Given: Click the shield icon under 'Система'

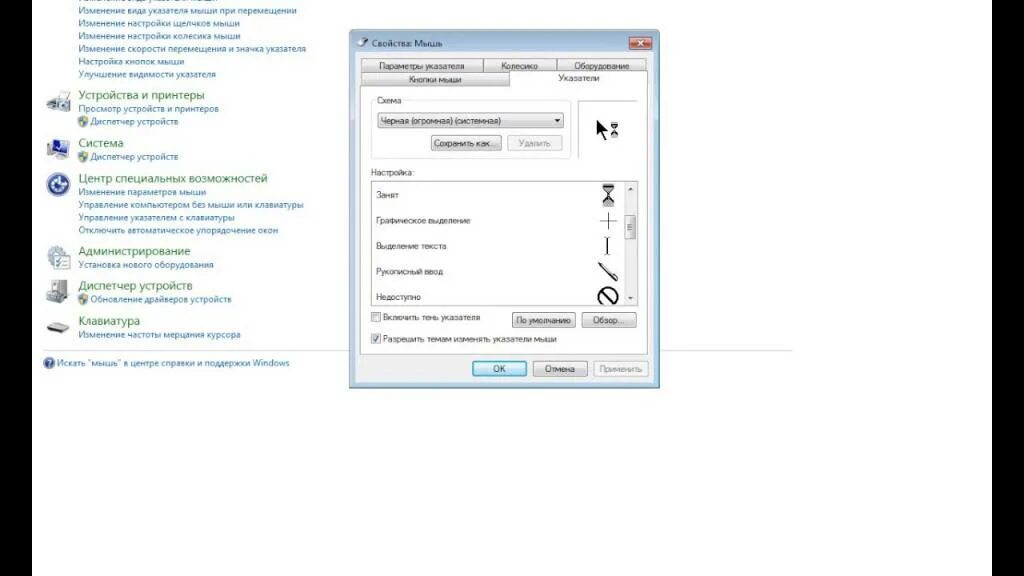Looking at the screenshot, I should 83,157.
